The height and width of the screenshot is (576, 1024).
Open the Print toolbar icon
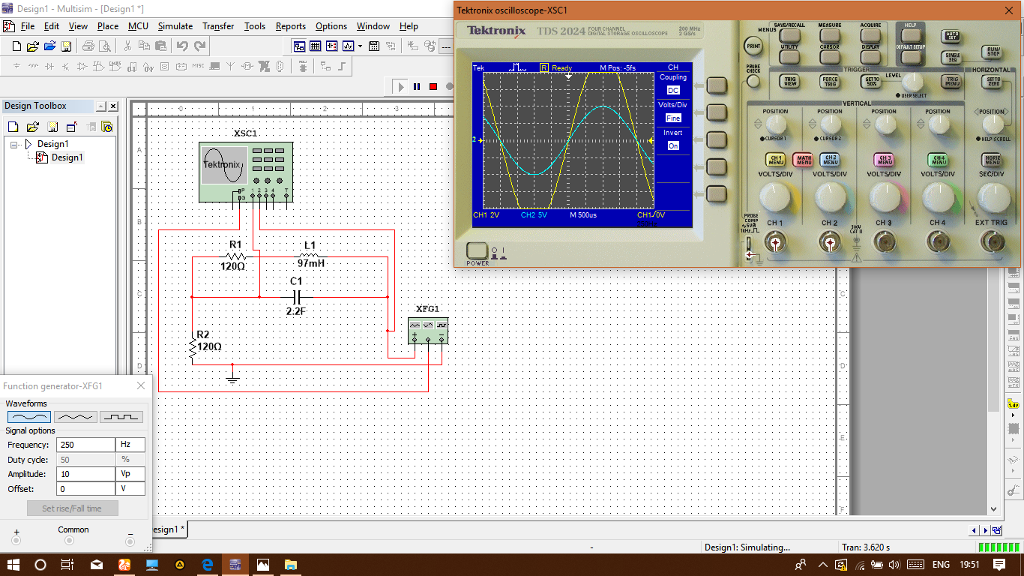click(x=88, y=47)
